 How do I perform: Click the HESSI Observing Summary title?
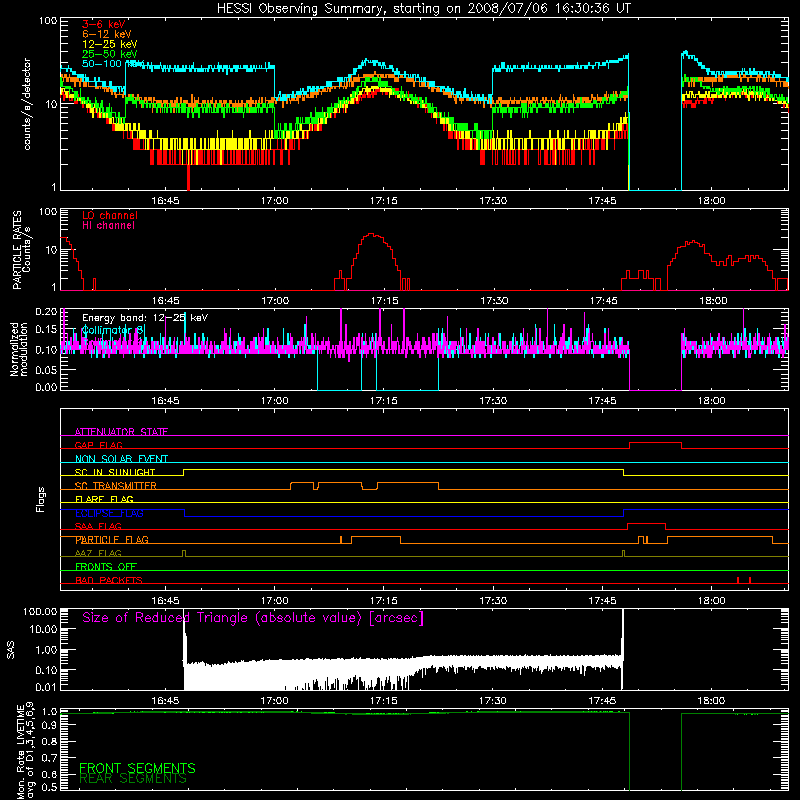coord(424,8)
